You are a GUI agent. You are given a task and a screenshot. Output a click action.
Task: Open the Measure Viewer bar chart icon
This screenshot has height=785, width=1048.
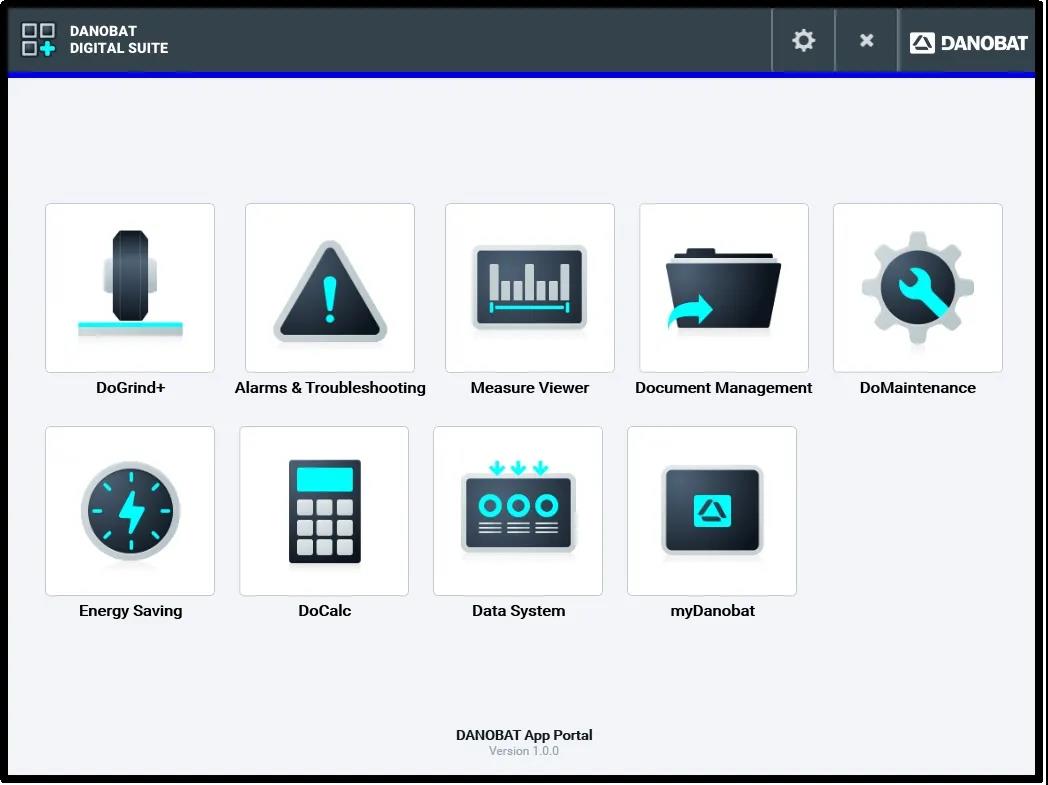pyautogui.click(x=529, y=287)
